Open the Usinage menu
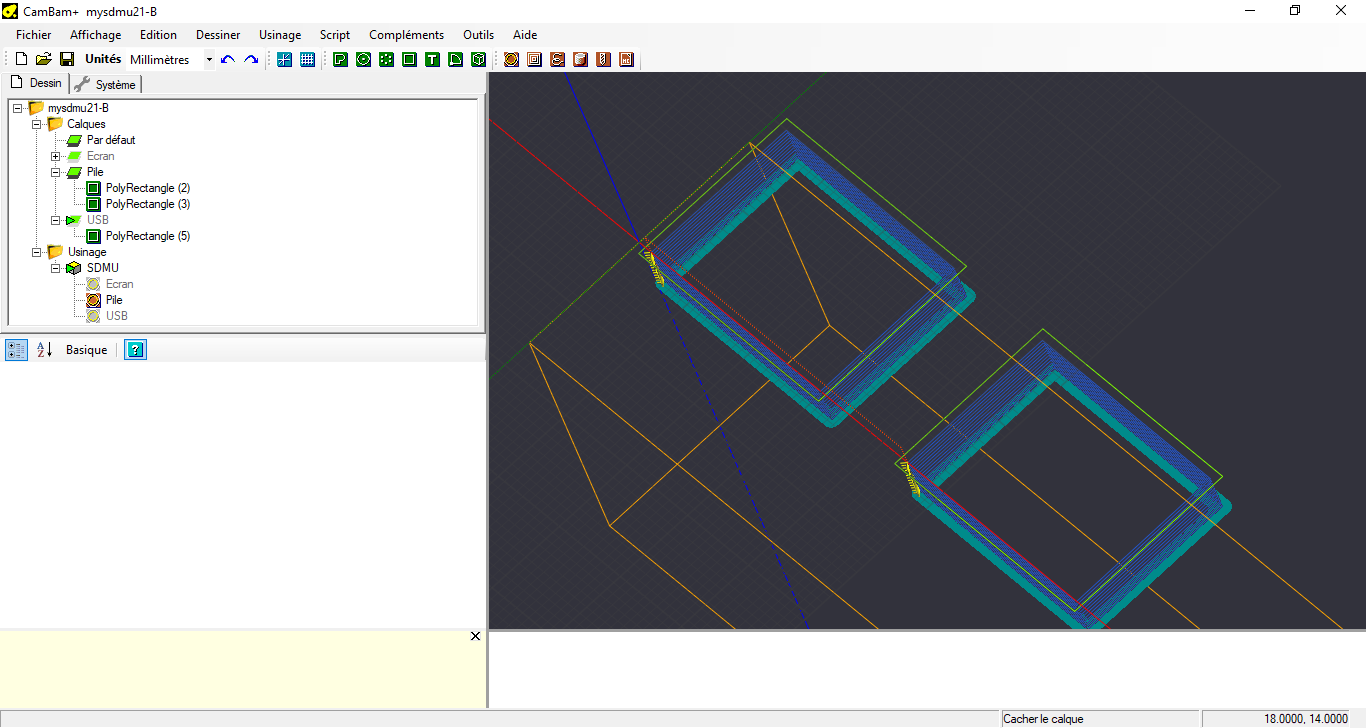This screenshot has height=728, width=1366. point(280,35)
